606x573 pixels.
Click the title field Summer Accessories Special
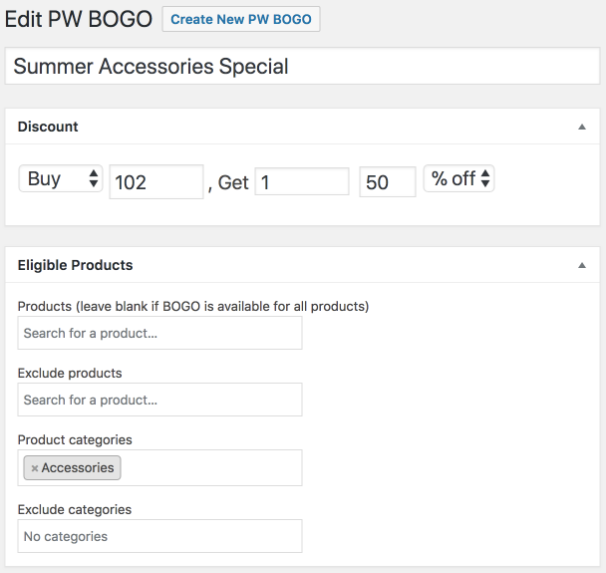coord(302,67)
